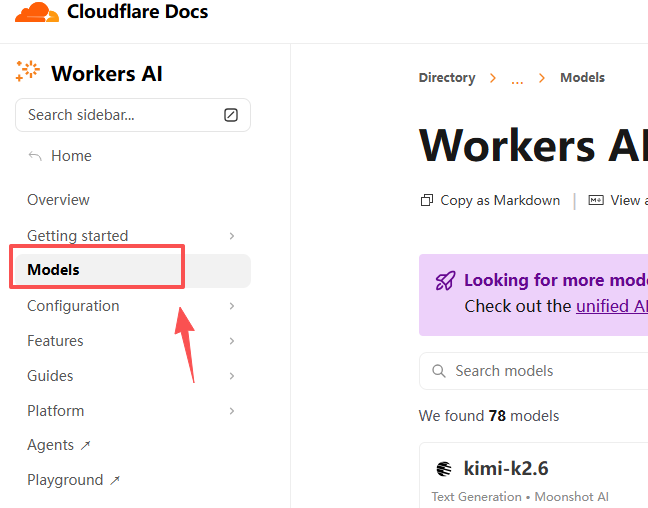The height and width of the screenshot is (508, 648).
Task: Expand the Guides chevron
Action: coord(232,376)
